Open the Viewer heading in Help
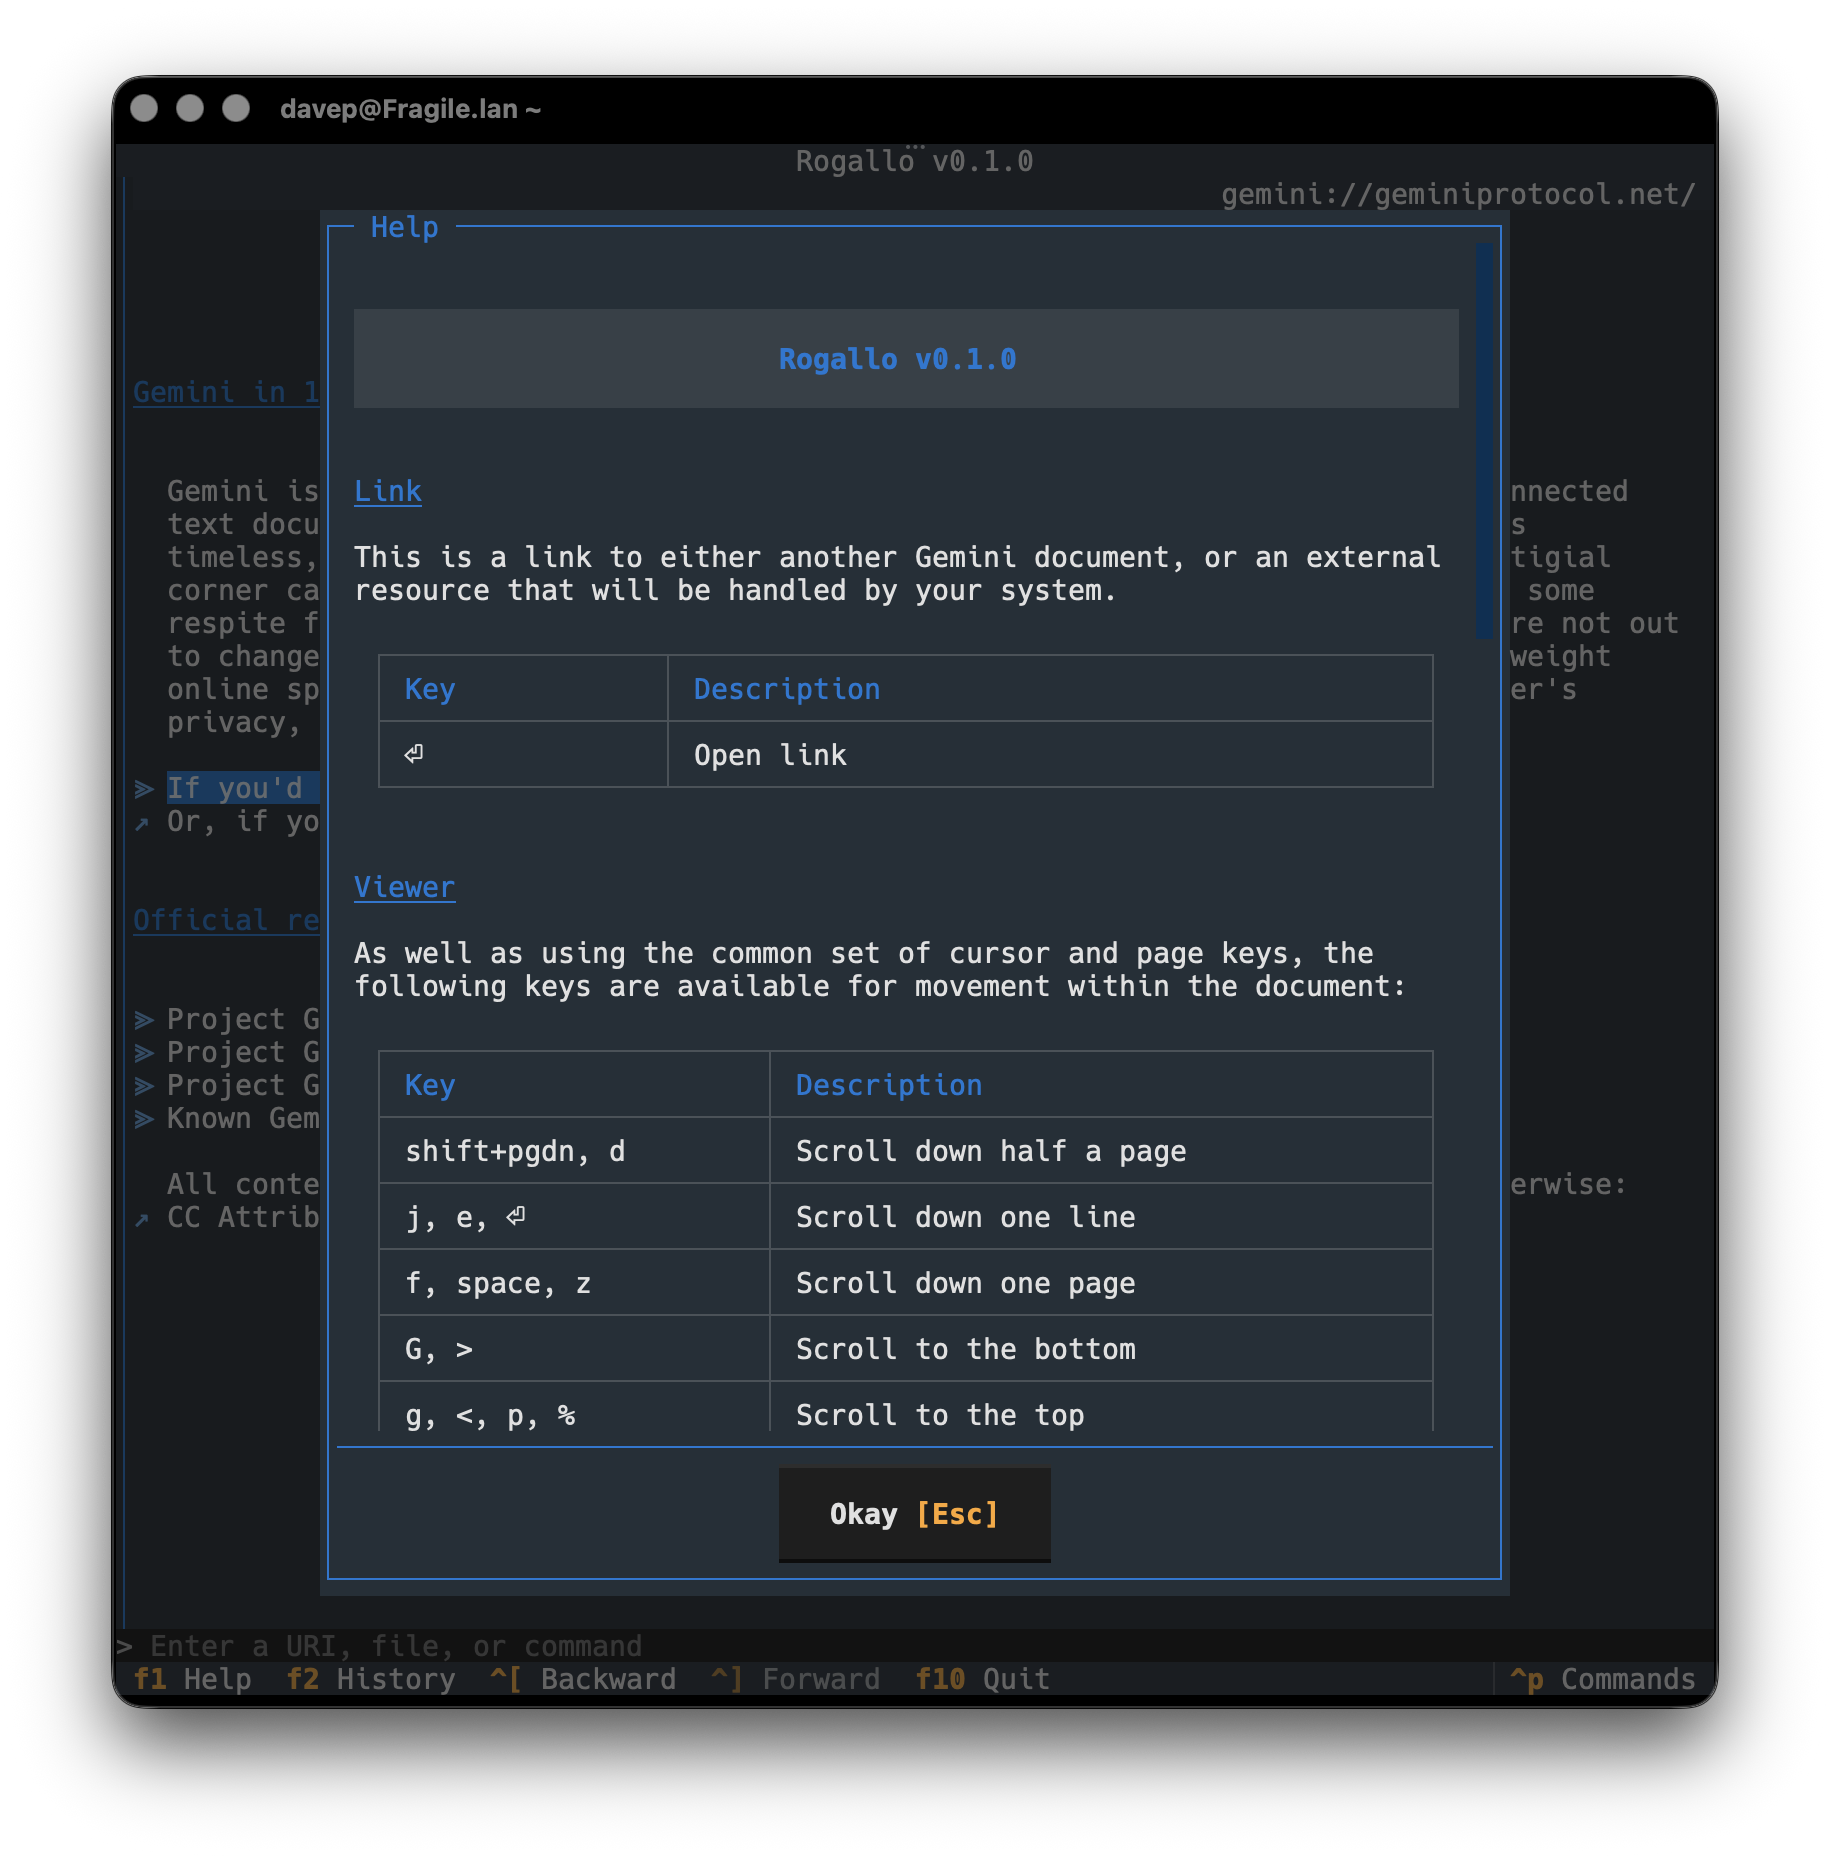This screenshot has height=1856, width=1830. tap(405, 887)
